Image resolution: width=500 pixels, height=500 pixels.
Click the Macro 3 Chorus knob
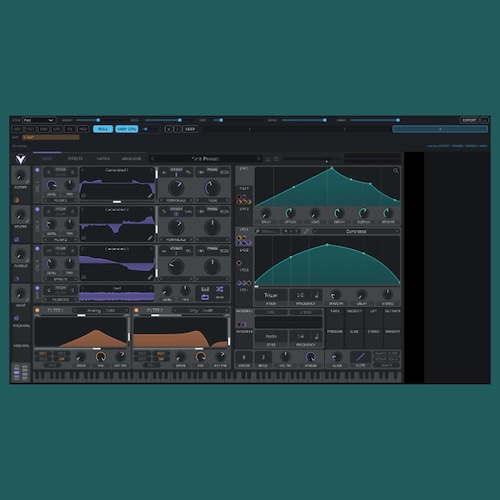pos(21,255)
